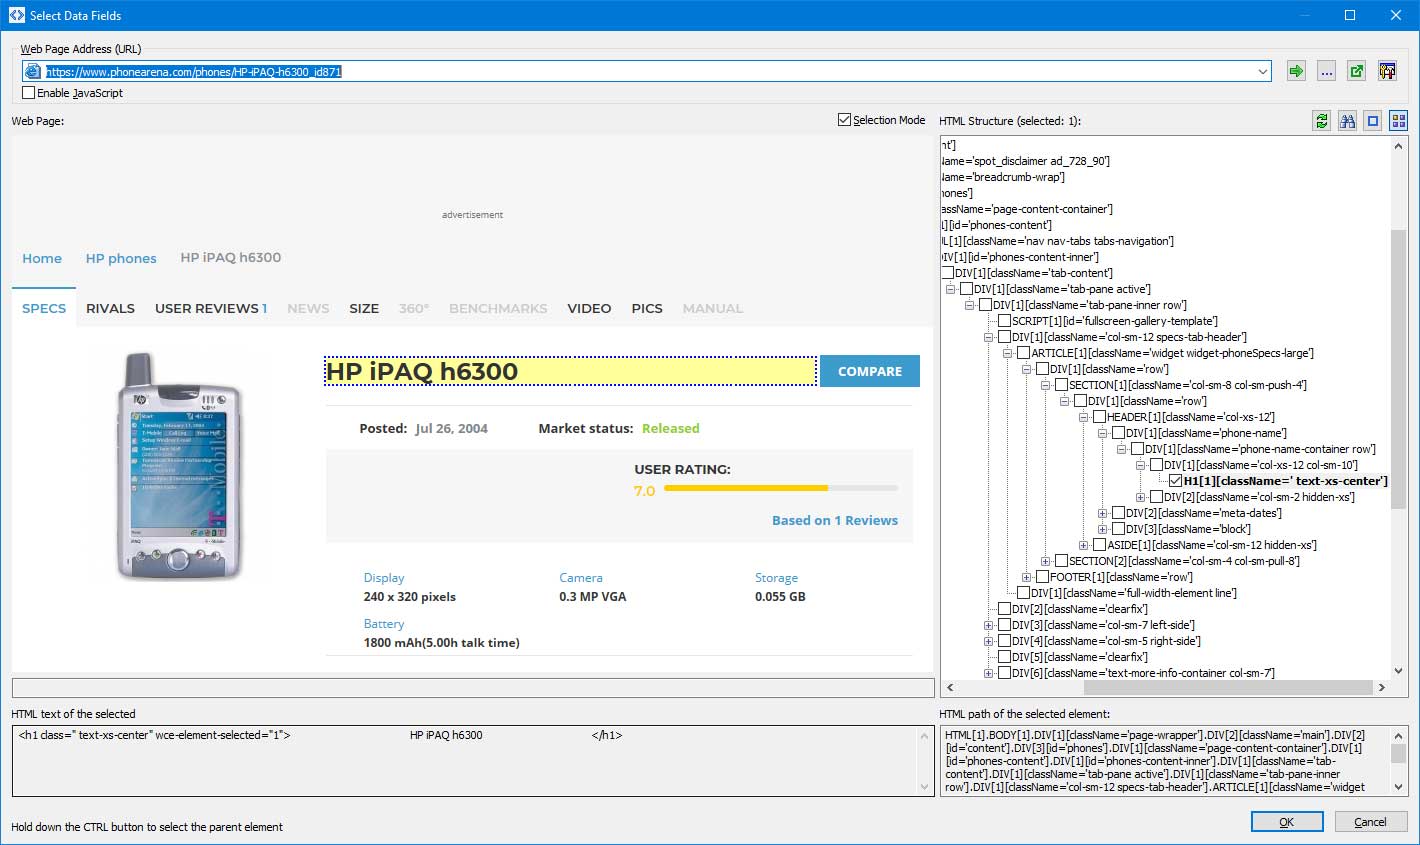The image size is (1420, 845).
Task: Expand the DIV 'block' tree node
Action: 1102,529
